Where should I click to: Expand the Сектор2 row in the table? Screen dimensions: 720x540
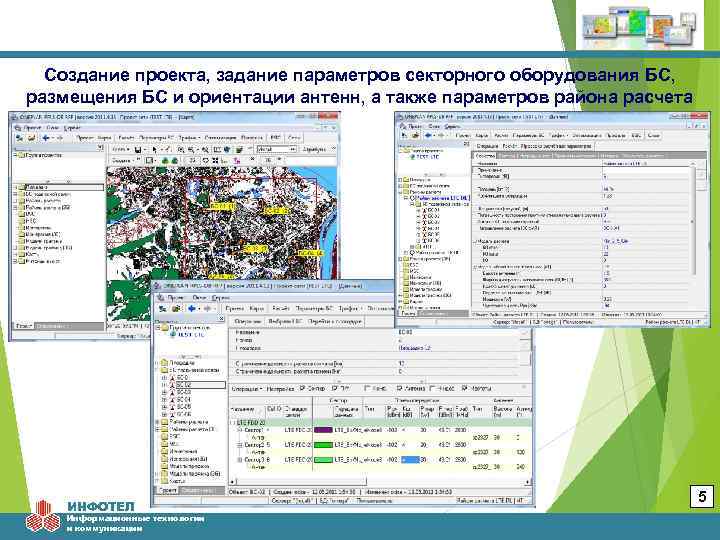(239, 445)
